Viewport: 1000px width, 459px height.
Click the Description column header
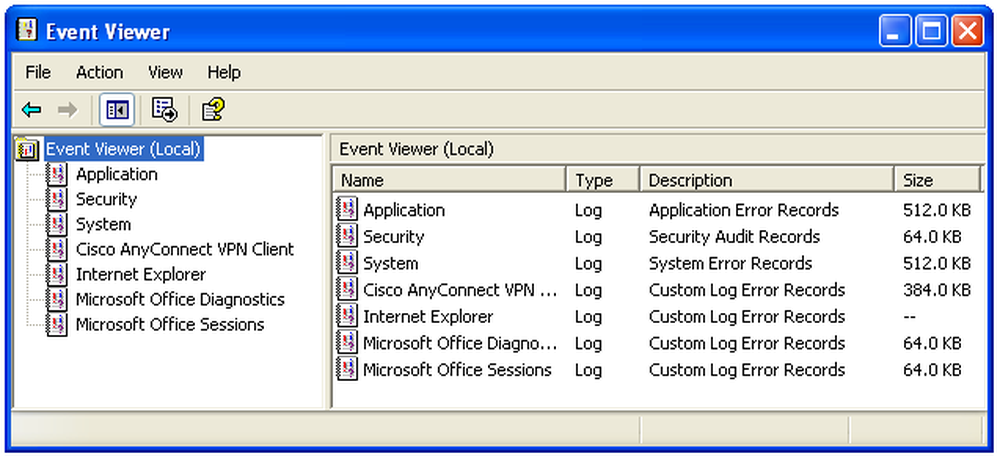[766, 180]
